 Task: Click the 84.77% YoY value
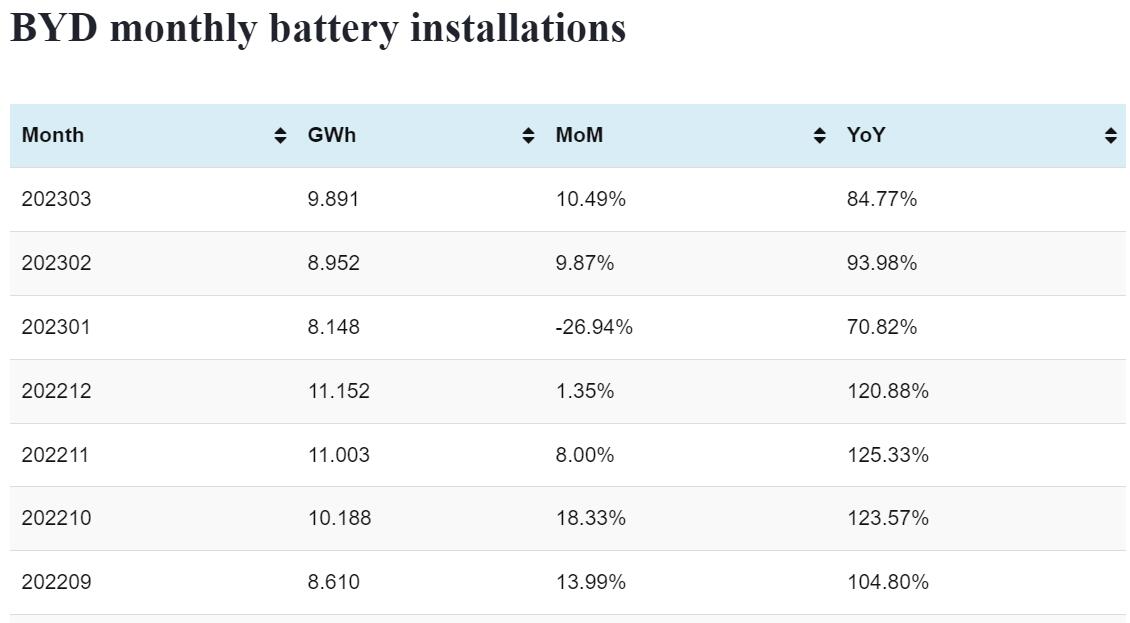[881, 199]
